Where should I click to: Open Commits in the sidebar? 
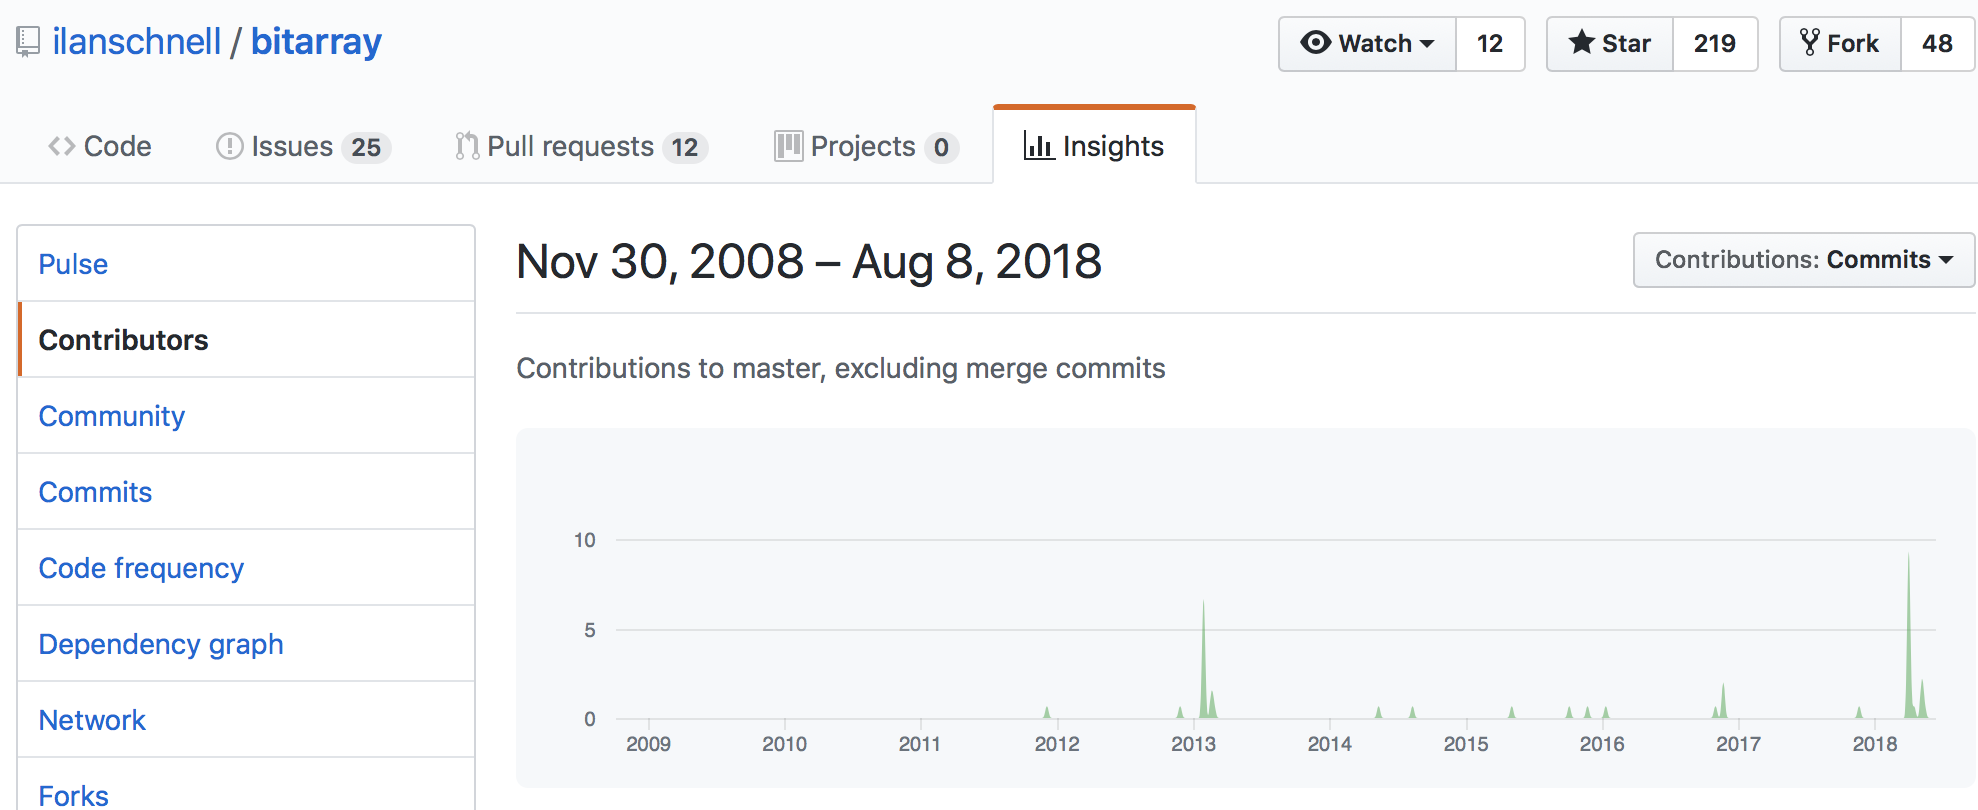point(246,492)
